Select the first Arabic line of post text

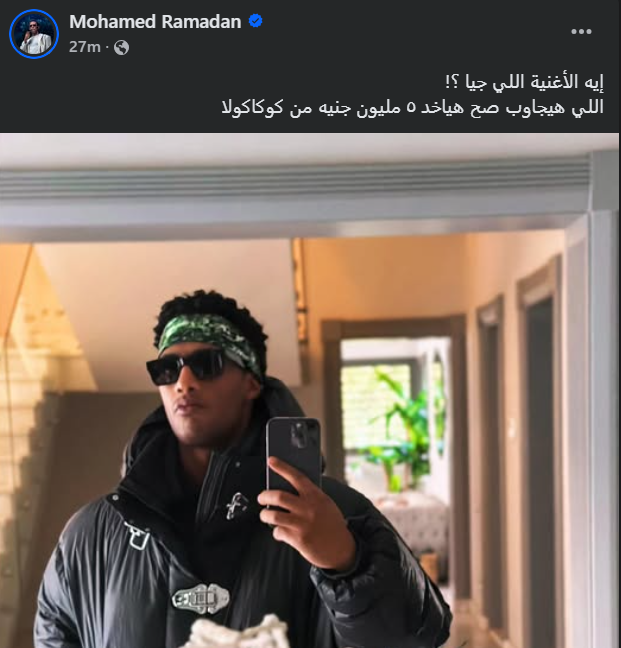click(x=524, y=82)
